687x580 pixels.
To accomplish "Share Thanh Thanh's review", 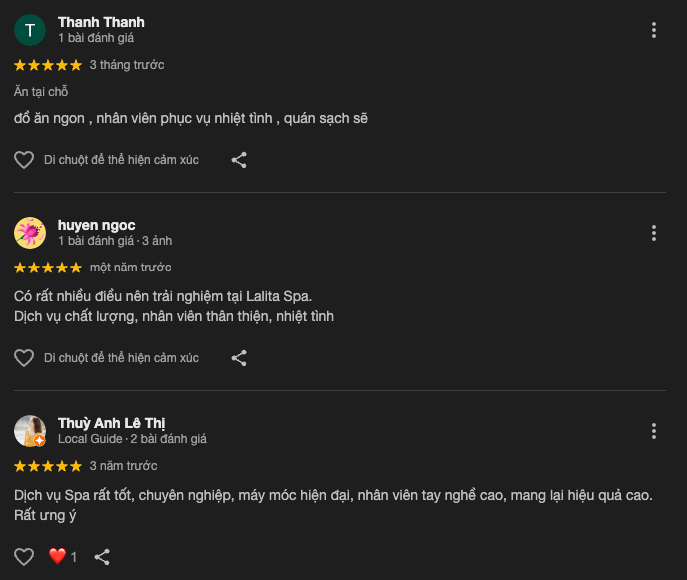I will coord(239,160).
